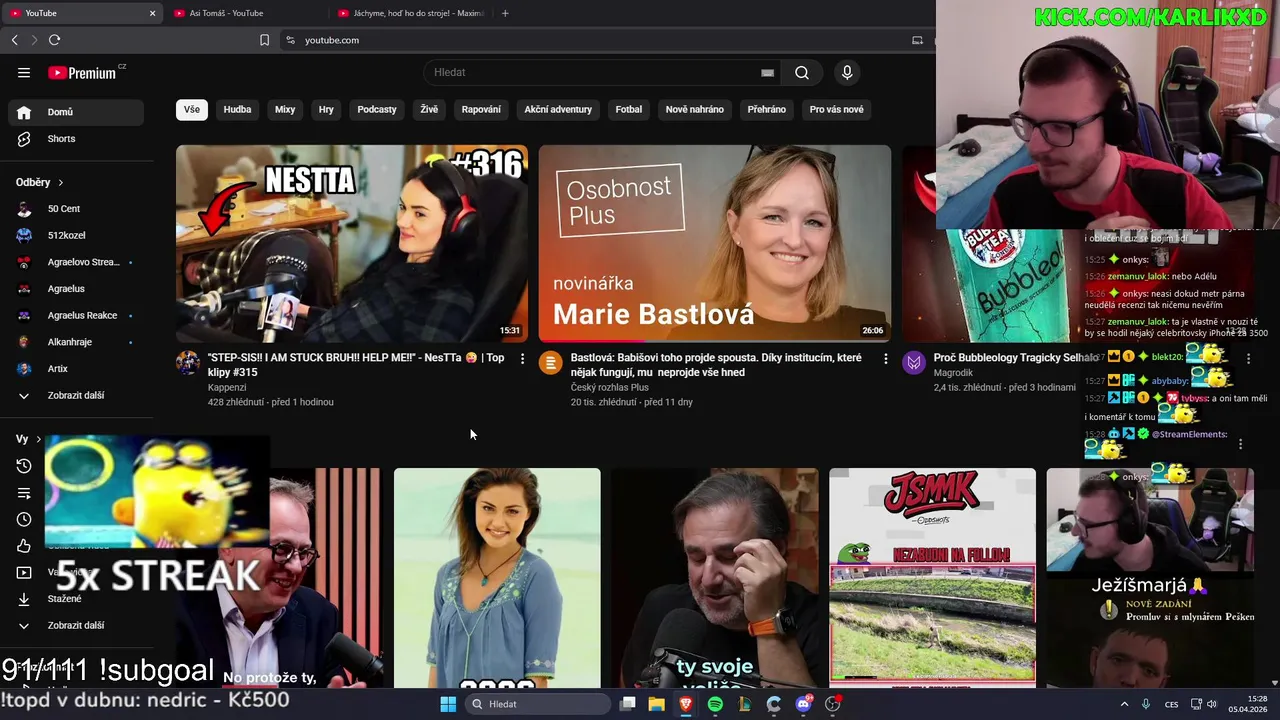Viewport: 1280px width, 720px height.
Task: Bookmark this page in address bar
Action: [x=264, y=40]
